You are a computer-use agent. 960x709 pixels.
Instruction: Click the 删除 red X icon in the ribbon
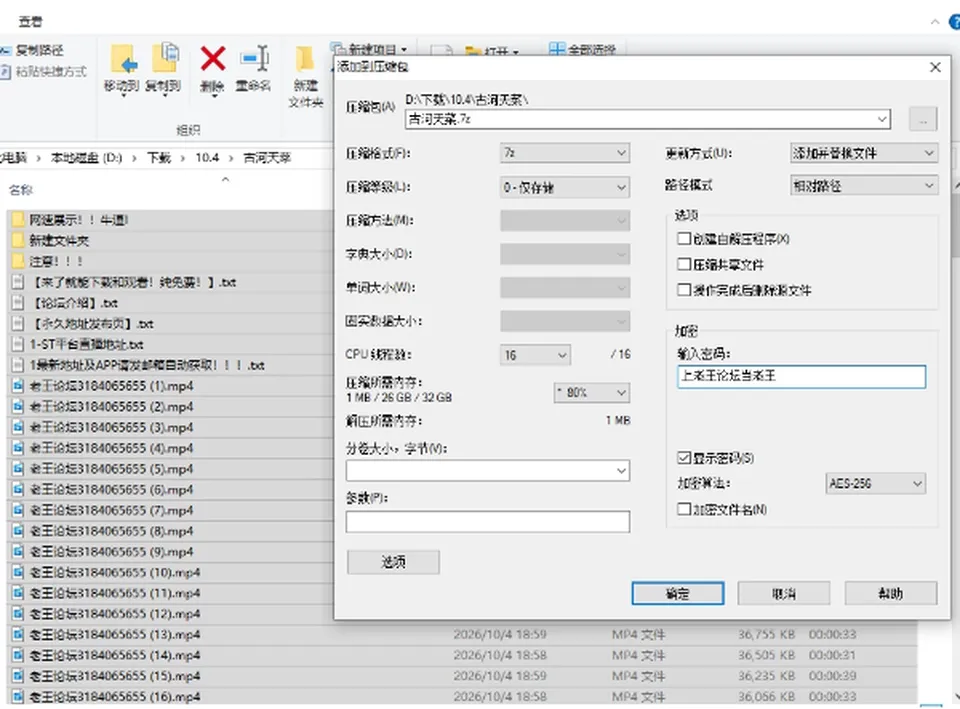tap(212, 59)
